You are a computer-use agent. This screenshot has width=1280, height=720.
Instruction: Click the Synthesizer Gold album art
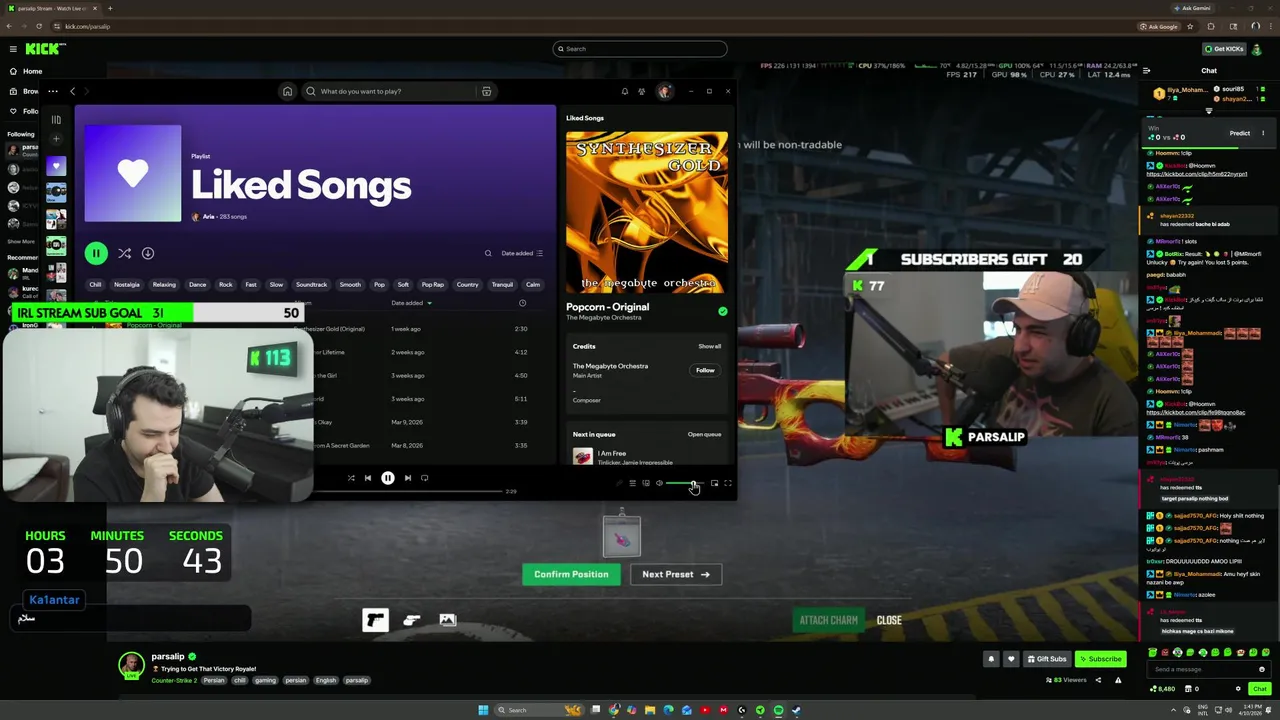tap(647, 212)
